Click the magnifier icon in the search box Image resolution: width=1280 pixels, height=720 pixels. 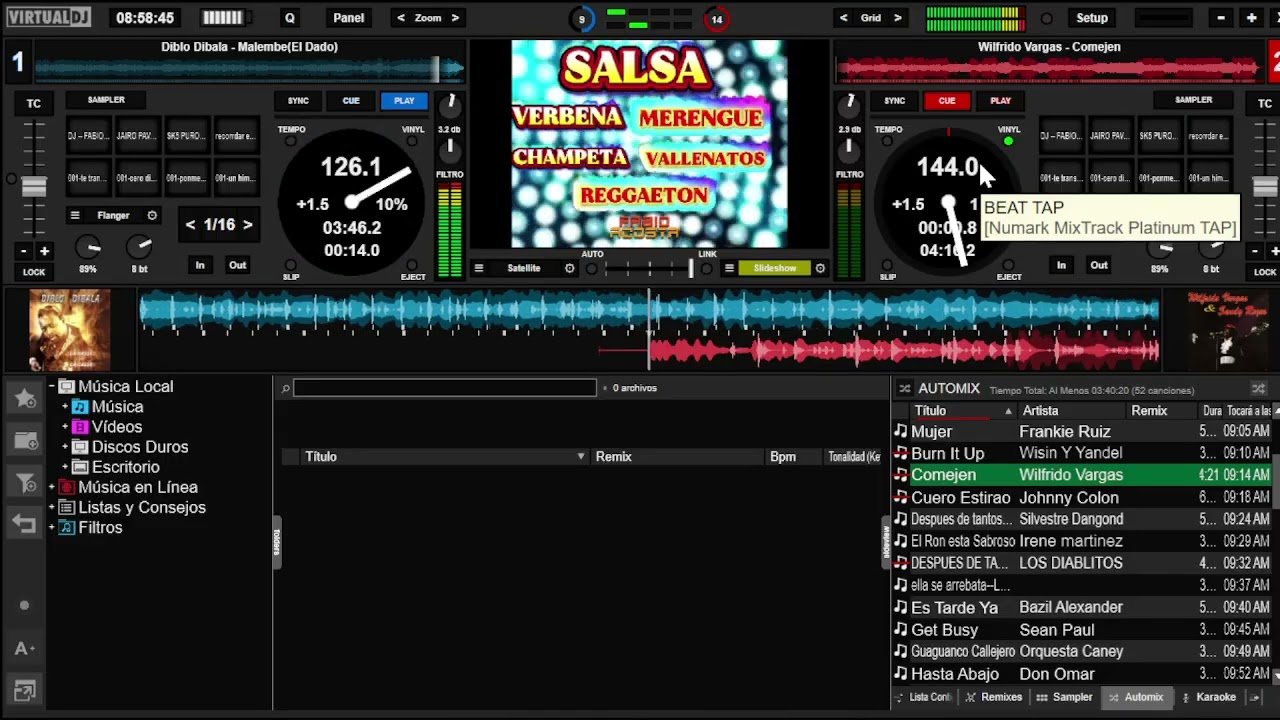tap(285, 388)
